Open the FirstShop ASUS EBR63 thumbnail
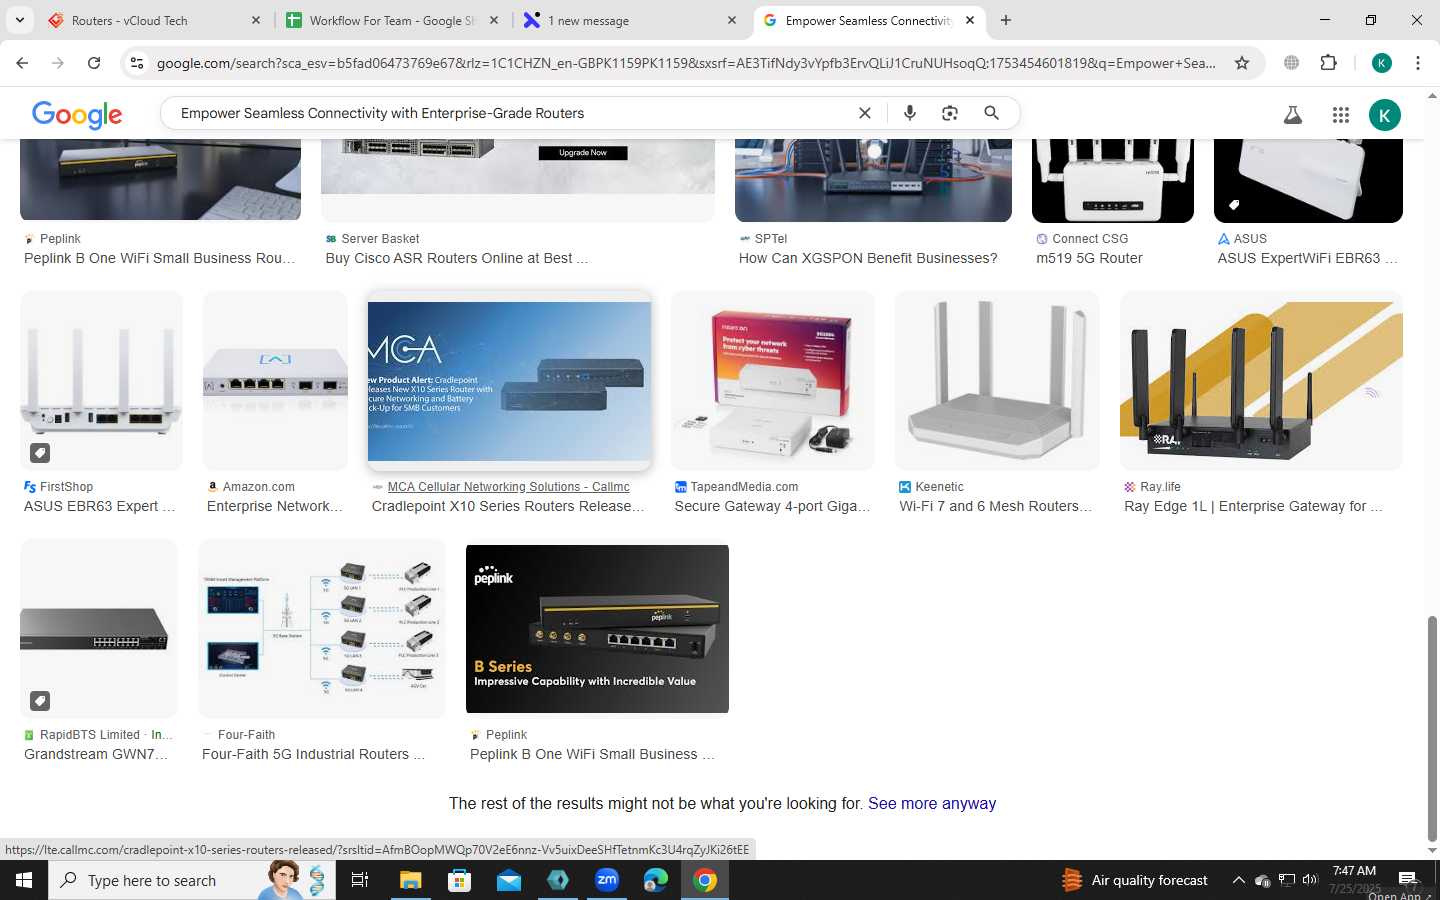The width and height of the screenshot is (1440, 900). click(x=101, y=380)
